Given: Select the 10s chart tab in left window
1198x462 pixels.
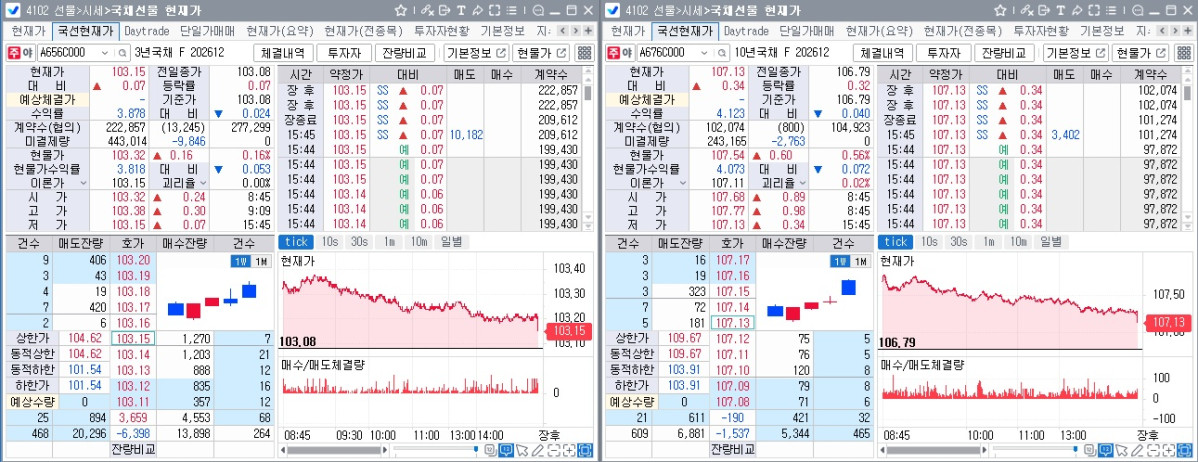Looking at the screenshot, I should [330, 241].
